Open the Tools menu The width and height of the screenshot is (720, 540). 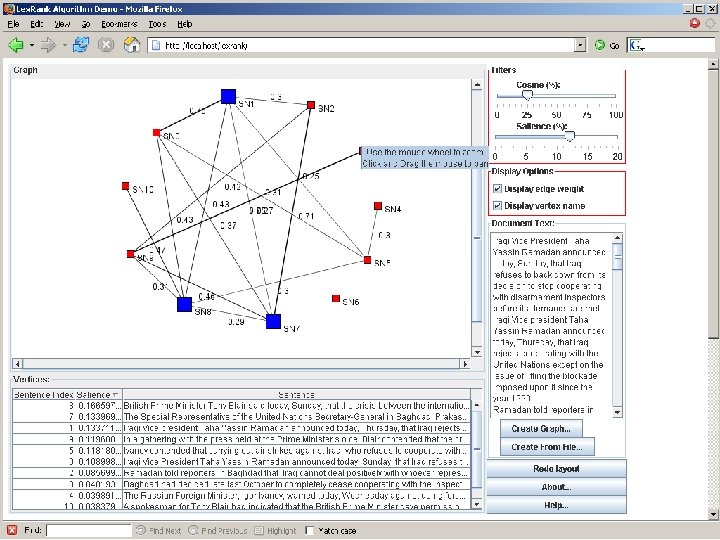click(157, 24)
